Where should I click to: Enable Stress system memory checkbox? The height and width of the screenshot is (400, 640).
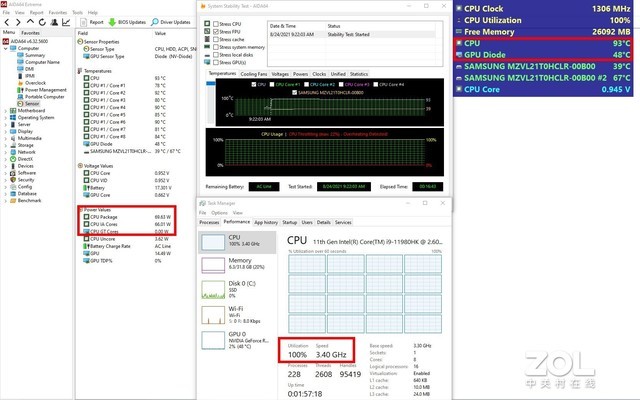click(x=216, y=47)
